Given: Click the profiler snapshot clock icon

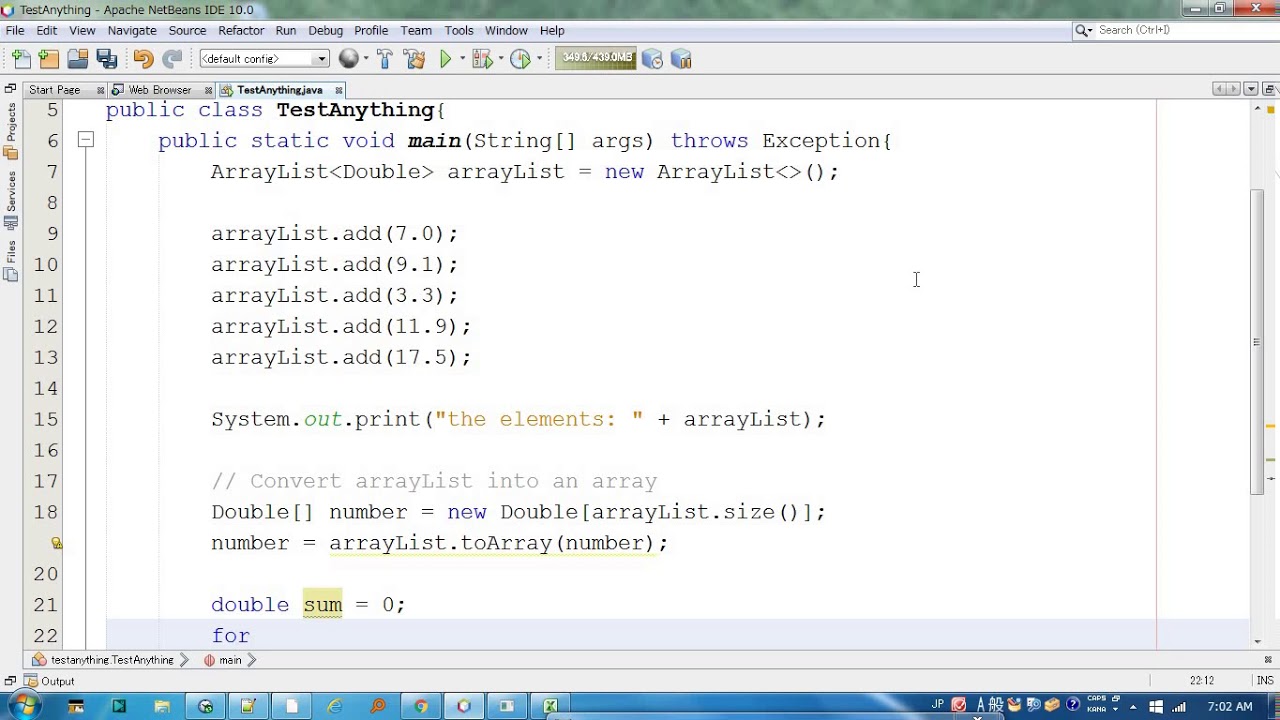Looking at the screenshot, I should [652, 59].
